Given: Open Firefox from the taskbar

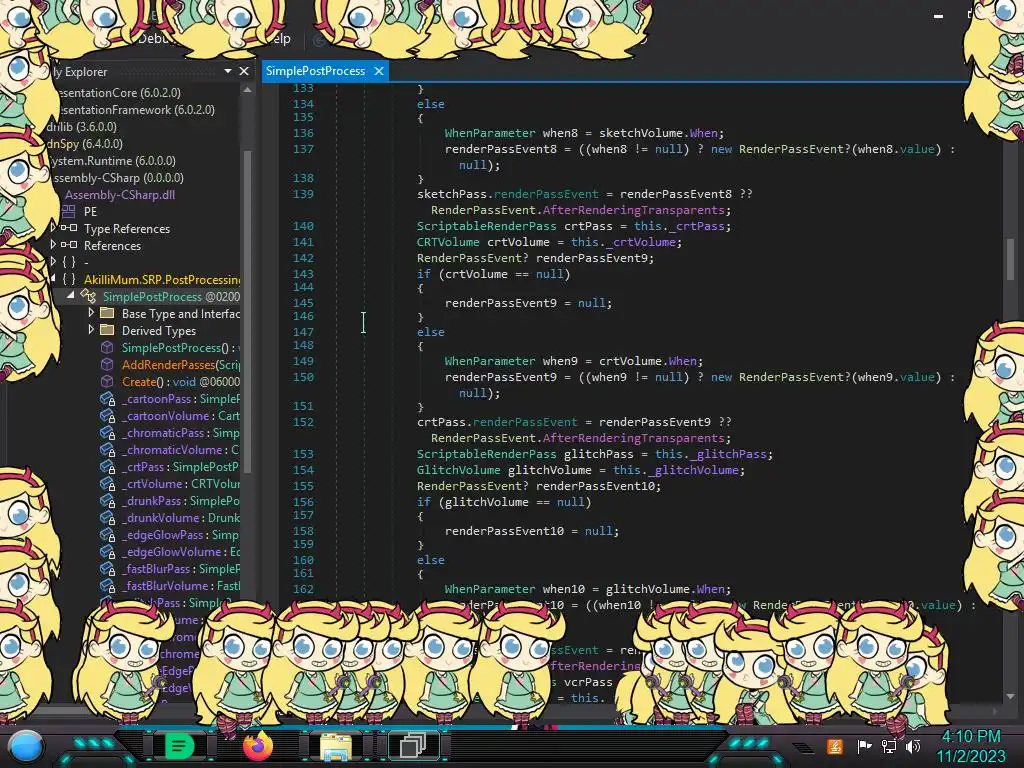Looking at the screenshot, I should (257, 746).
